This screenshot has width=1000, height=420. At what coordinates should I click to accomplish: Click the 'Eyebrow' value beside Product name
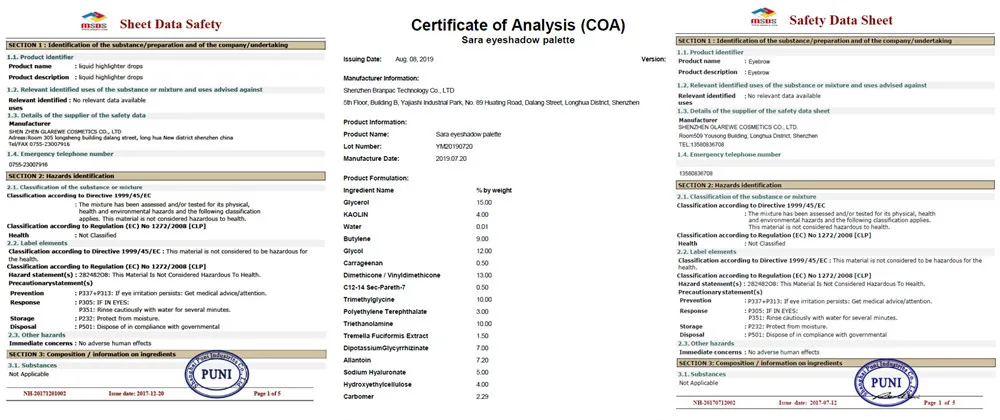tap(759, 61)
